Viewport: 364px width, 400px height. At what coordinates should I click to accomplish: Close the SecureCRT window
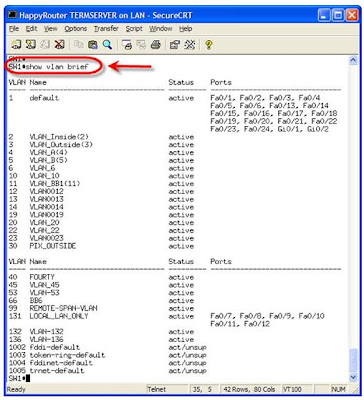point(352,15)
